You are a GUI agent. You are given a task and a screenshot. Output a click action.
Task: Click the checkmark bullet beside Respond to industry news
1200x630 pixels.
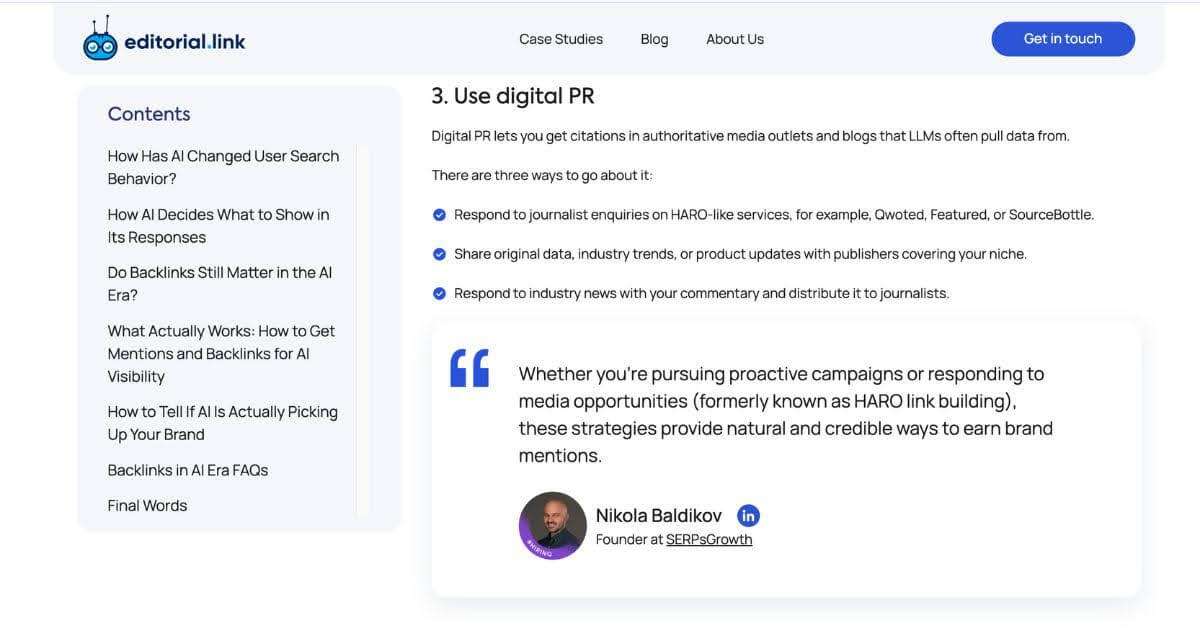click(x=439, y=293)
